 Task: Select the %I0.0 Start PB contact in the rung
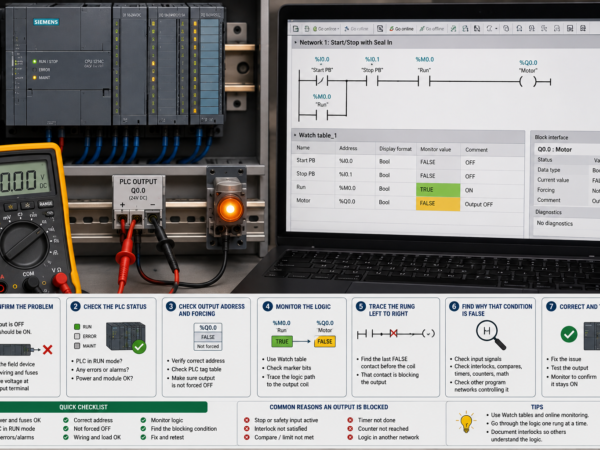pyautogui.click(x=322, y=81)
